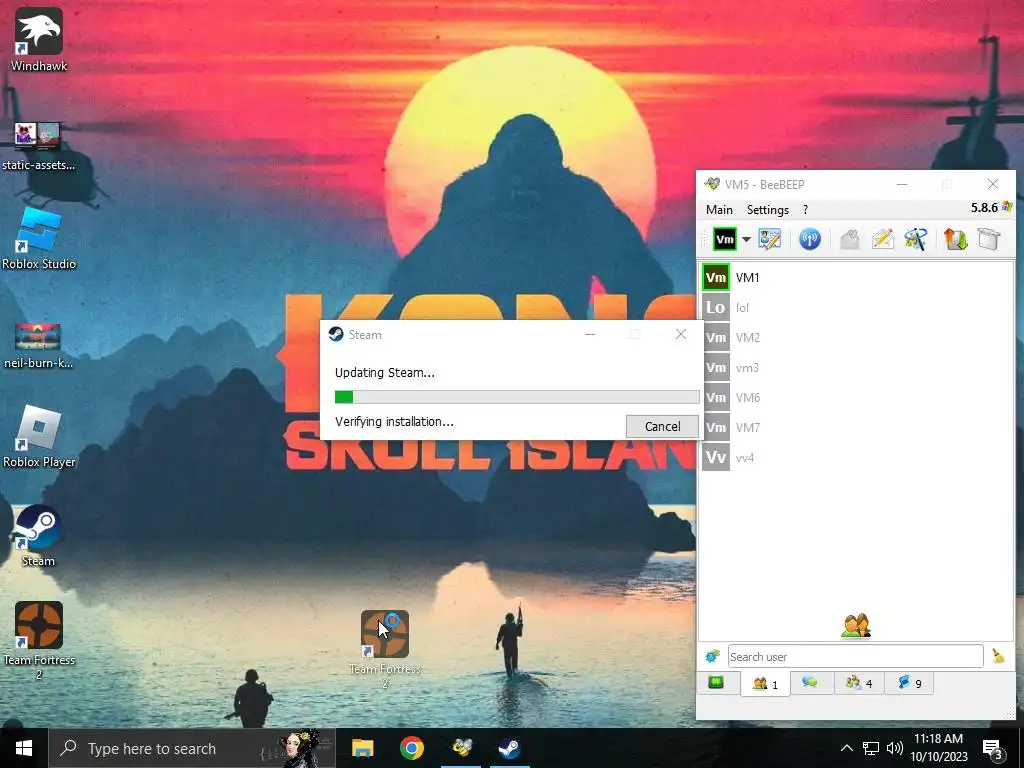Click the blue gear icon beside search
This screenshot has width=1024, height=768.
click(712, 656)
